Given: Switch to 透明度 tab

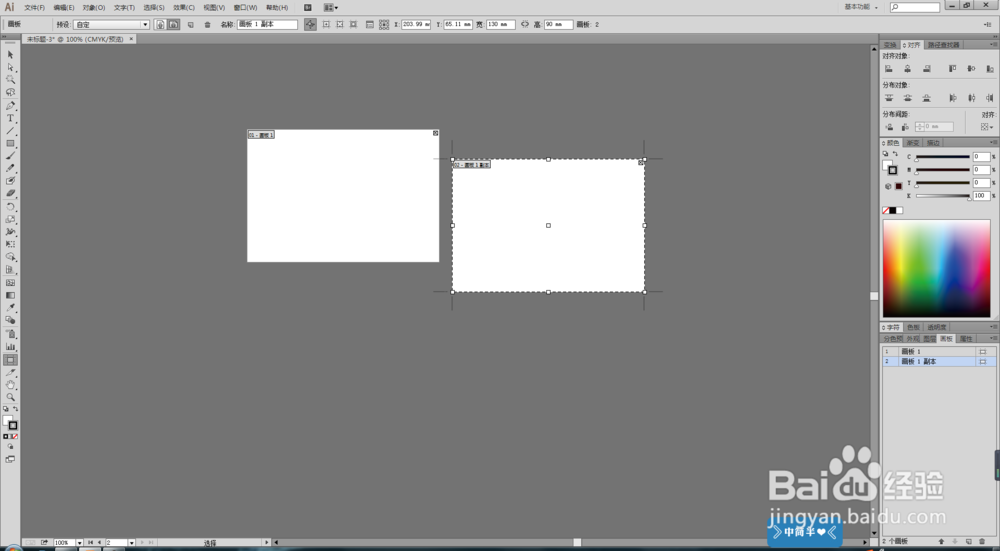Looking at the screenshot, I should (x=937, y=327).
